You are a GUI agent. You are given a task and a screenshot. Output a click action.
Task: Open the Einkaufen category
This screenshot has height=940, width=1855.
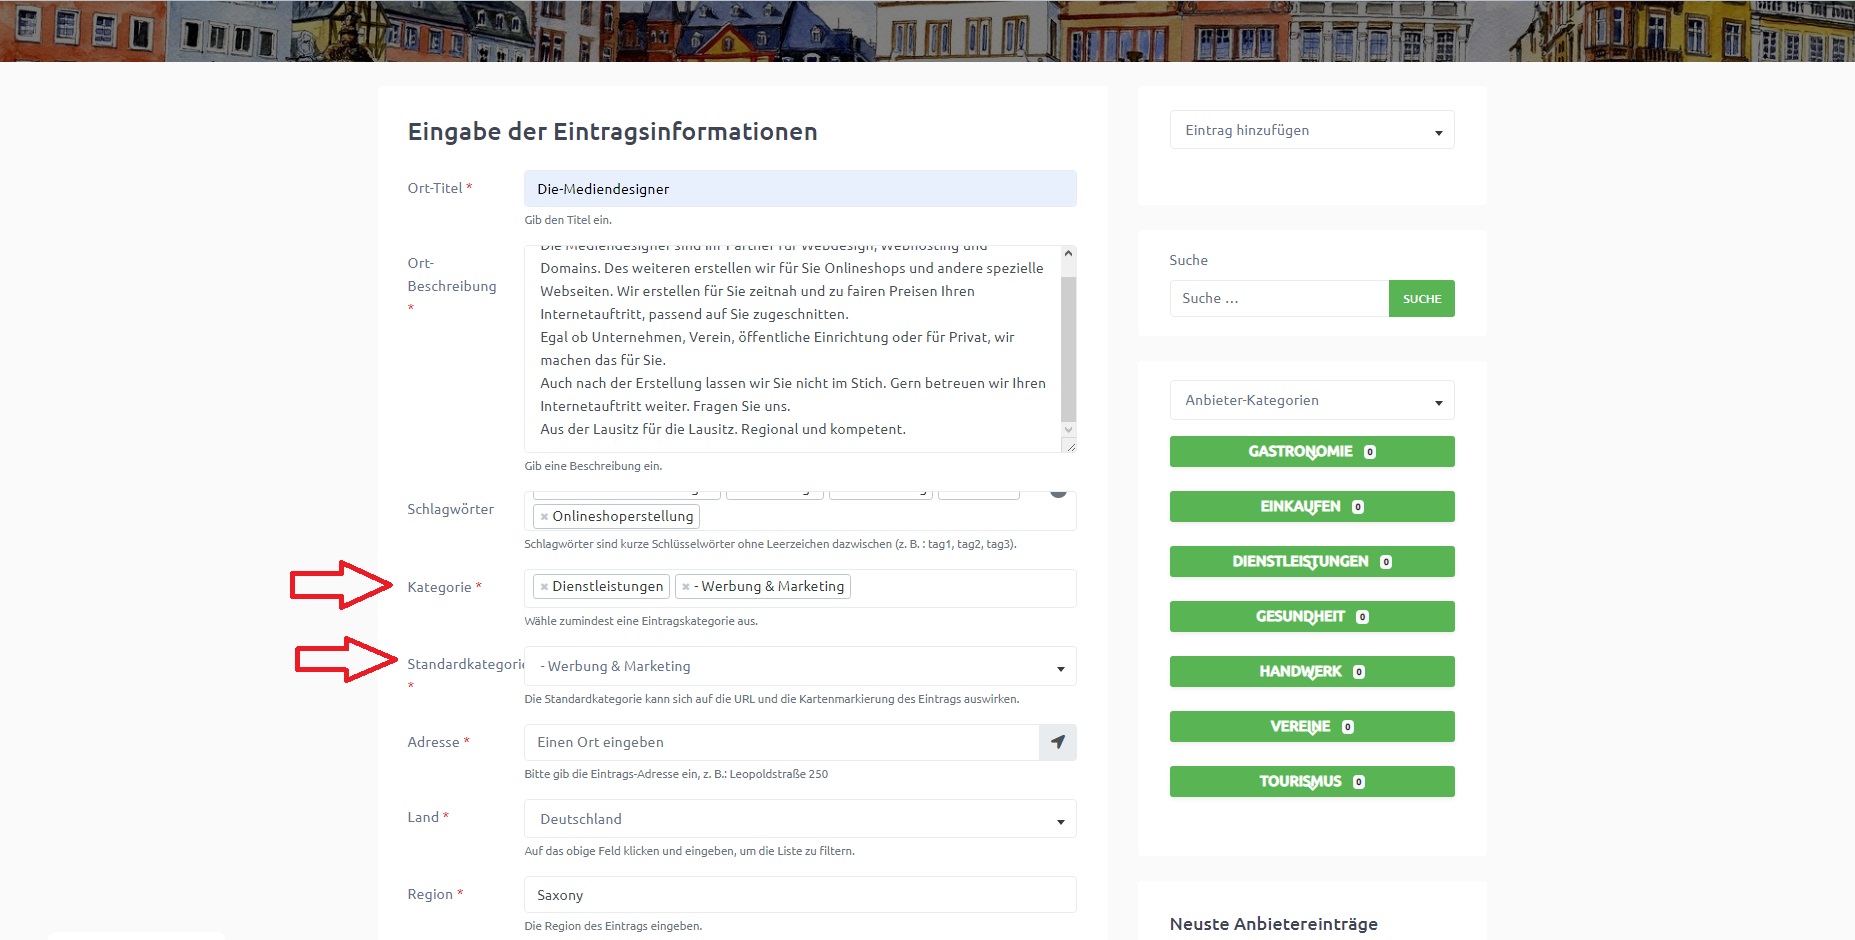tap(1311, 507)
